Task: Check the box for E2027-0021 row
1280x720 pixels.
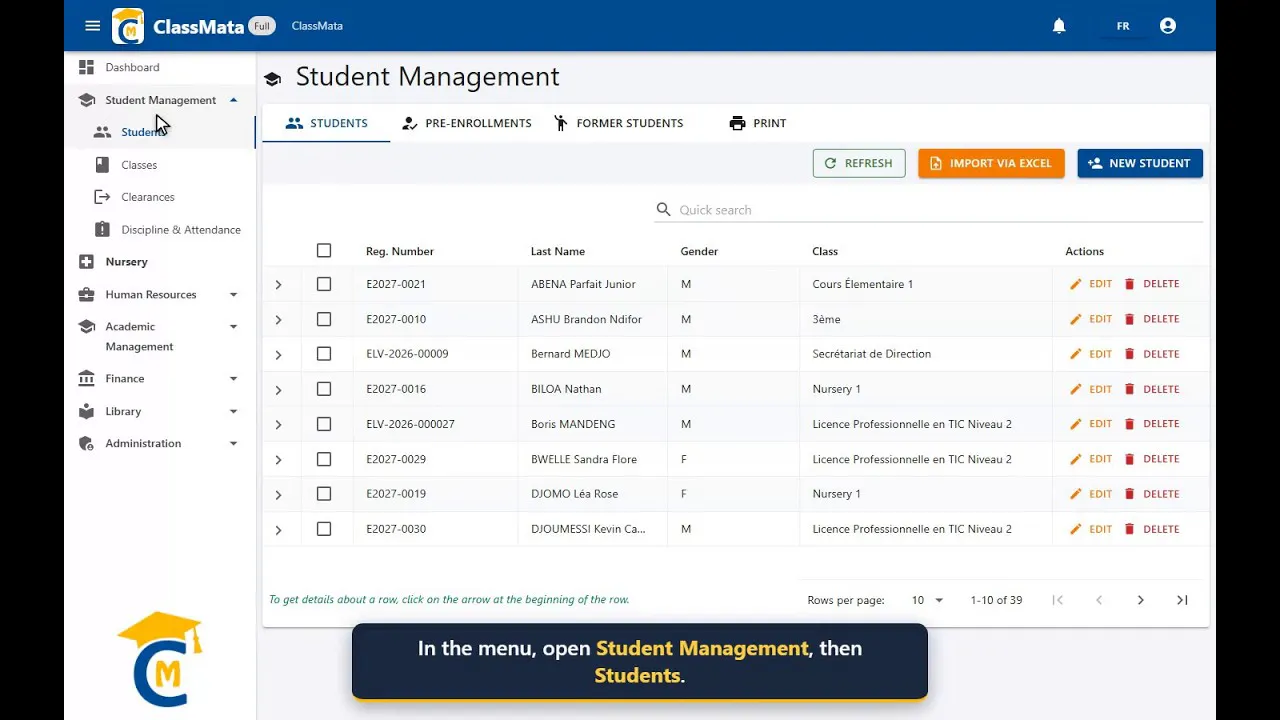Action: (324, 284)
